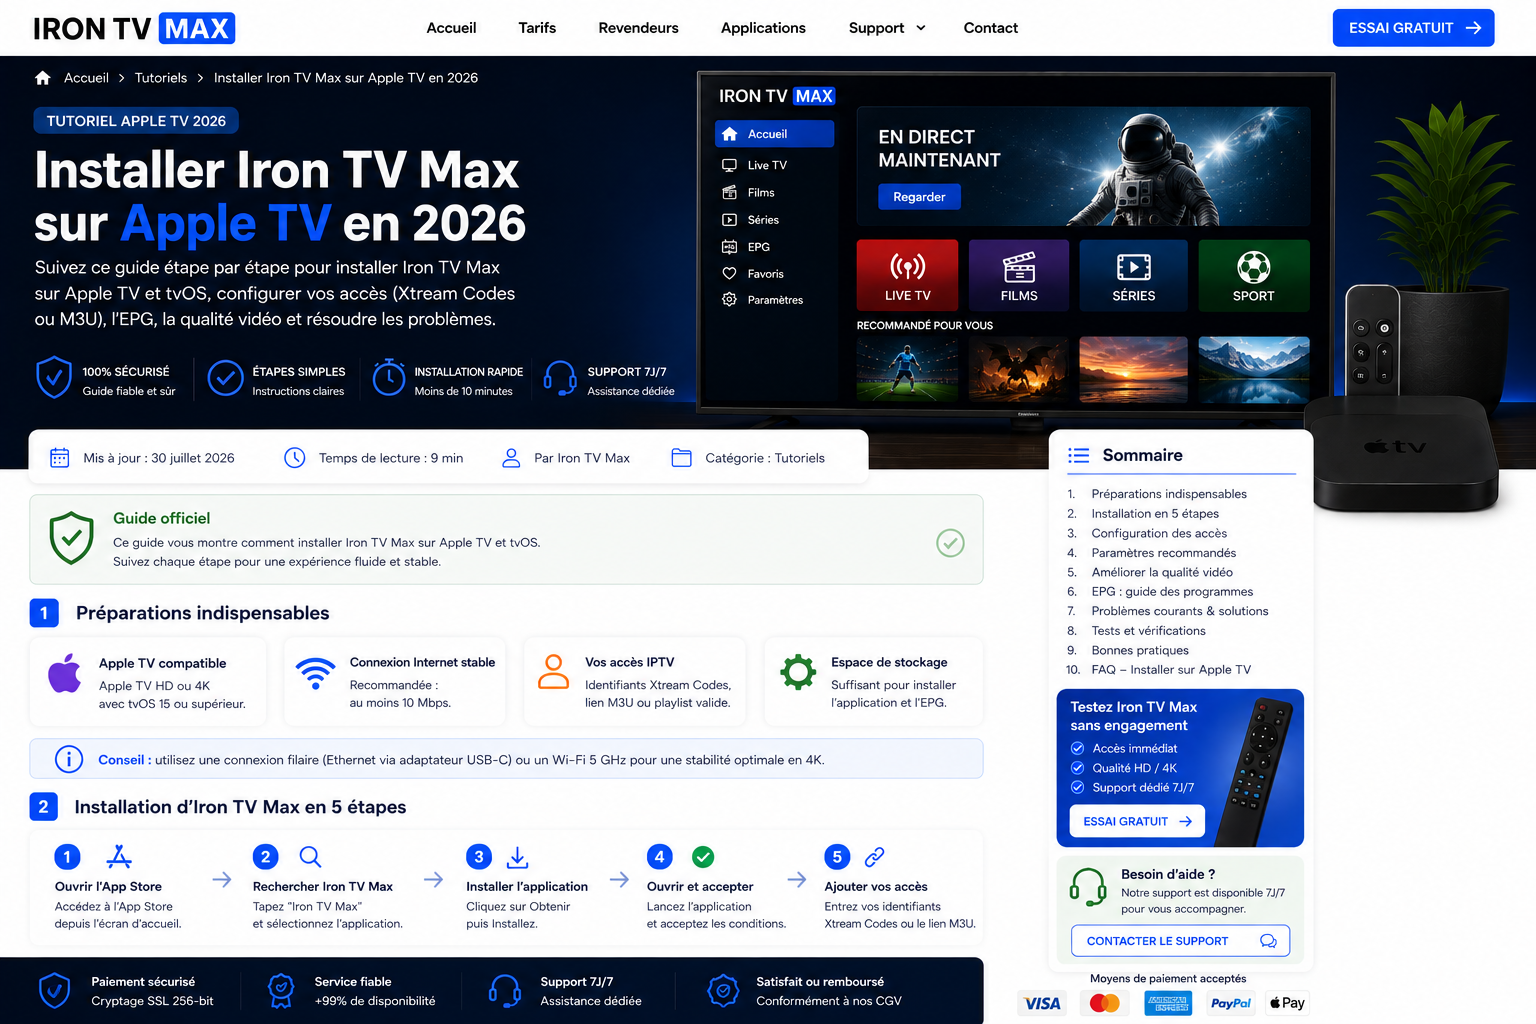Click the Visa payment logo
This screenshot has width=1536, height=1024.
(1042, 1003)
